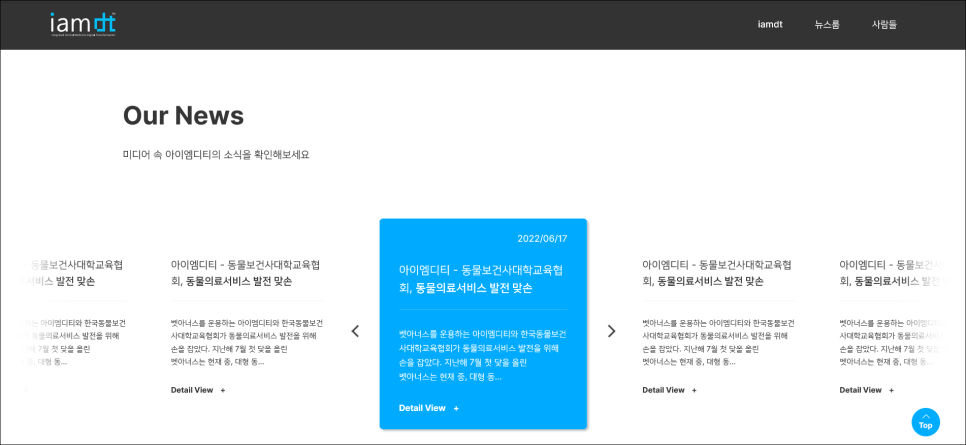The image size is (966, 445).
Task: Select the blue card's excerpt starting 벳아너스를
Action: [483, 355]
